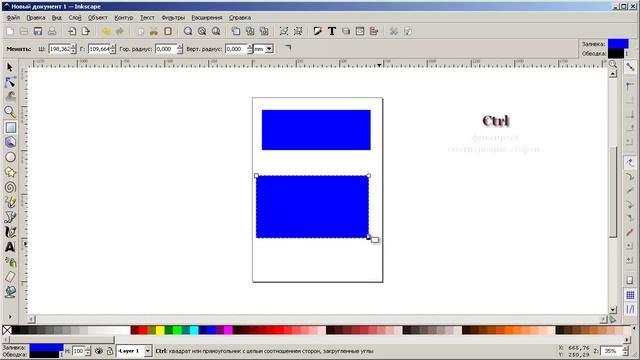The width and height of the screenshot is (640, 360).
Task: Open Align and Distribute dialog
Action: click(374, 31)
